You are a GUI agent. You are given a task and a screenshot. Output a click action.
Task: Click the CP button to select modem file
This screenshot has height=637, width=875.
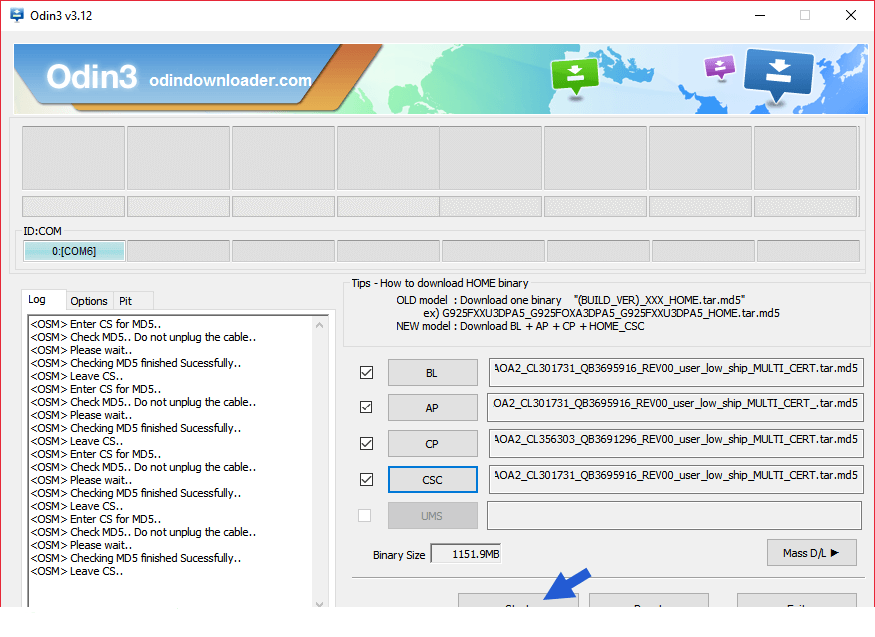coord(432,444)
